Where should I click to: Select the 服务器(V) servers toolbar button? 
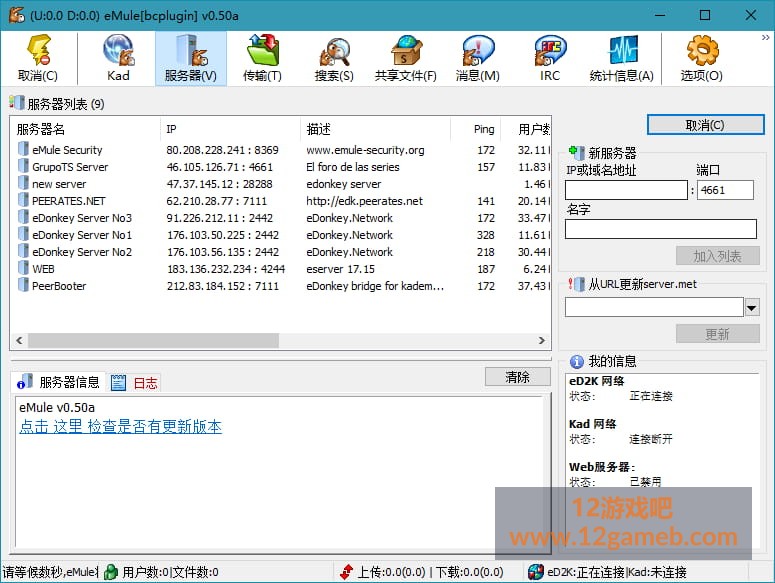(x=191, y=58)
